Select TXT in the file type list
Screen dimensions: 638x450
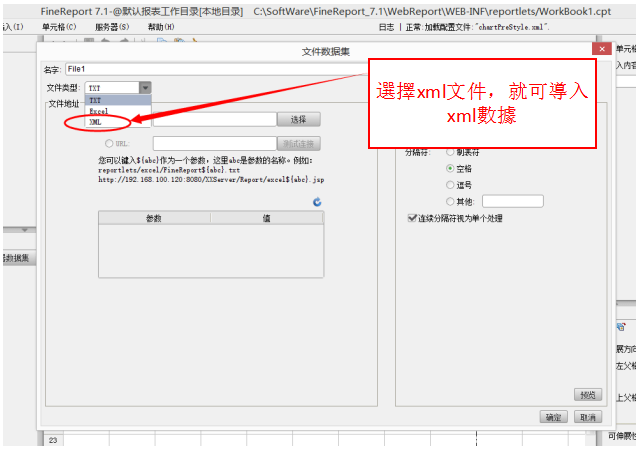point(118,100)
